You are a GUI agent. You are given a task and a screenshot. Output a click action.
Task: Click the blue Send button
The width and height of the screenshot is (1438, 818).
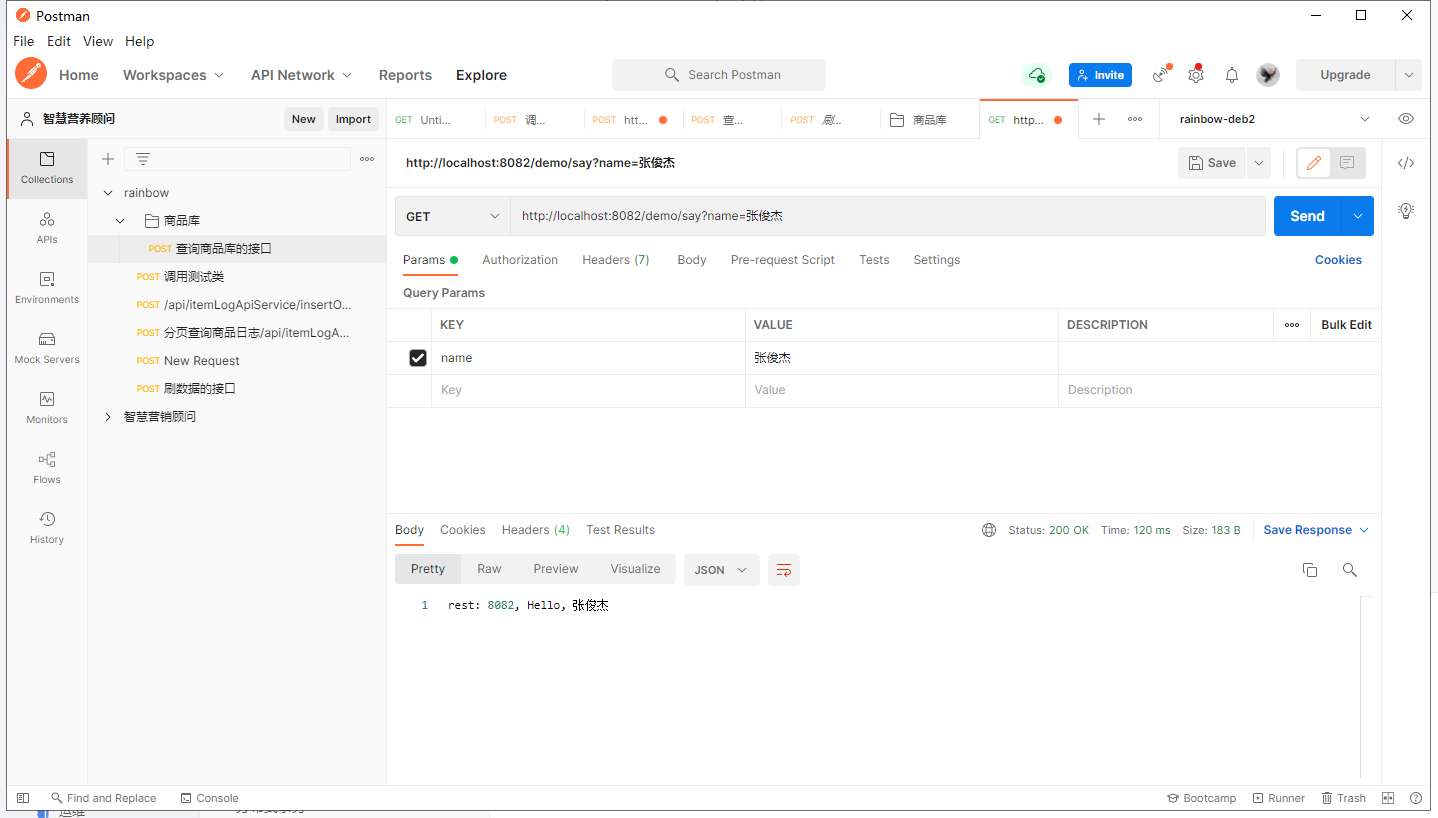(1308, 216)
